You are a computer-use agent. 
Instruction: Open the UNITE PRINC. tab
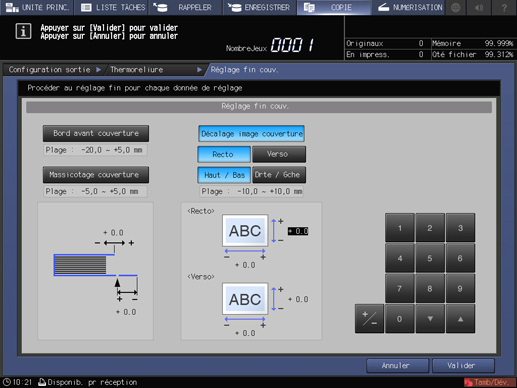(x=37, y=7)
